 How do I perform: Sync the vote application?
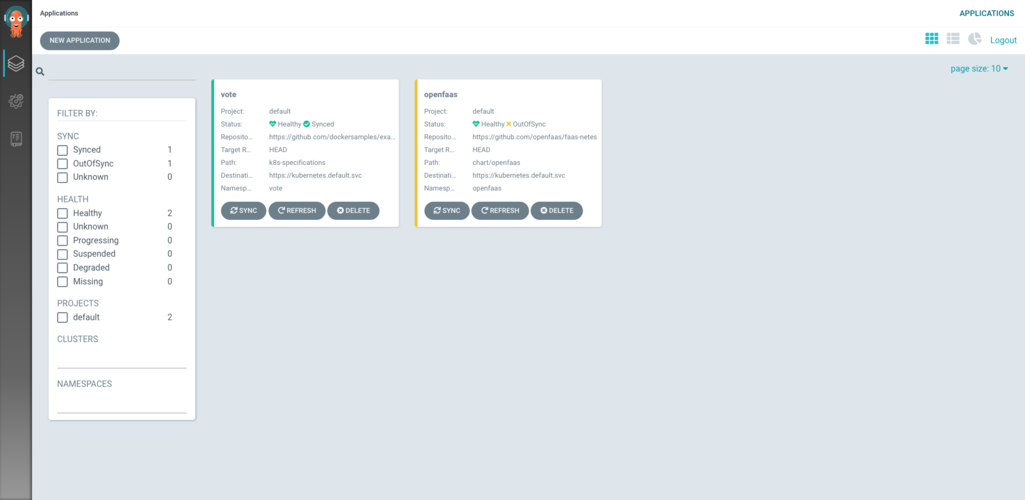click(x=243, y=210)
